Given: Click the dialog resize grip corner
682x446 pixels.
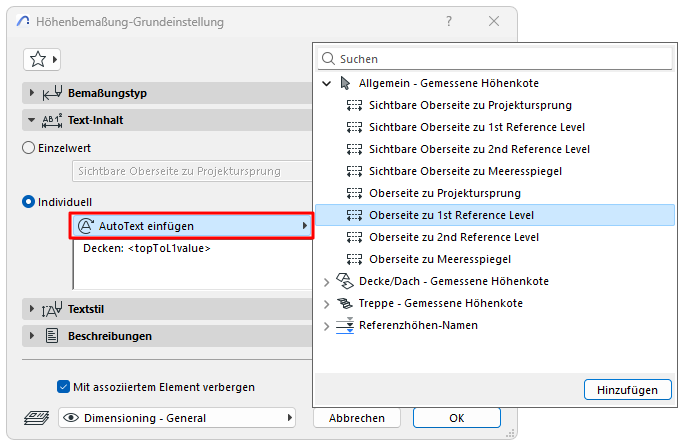Looking at the screenshot, I should [x=511, y=433].
